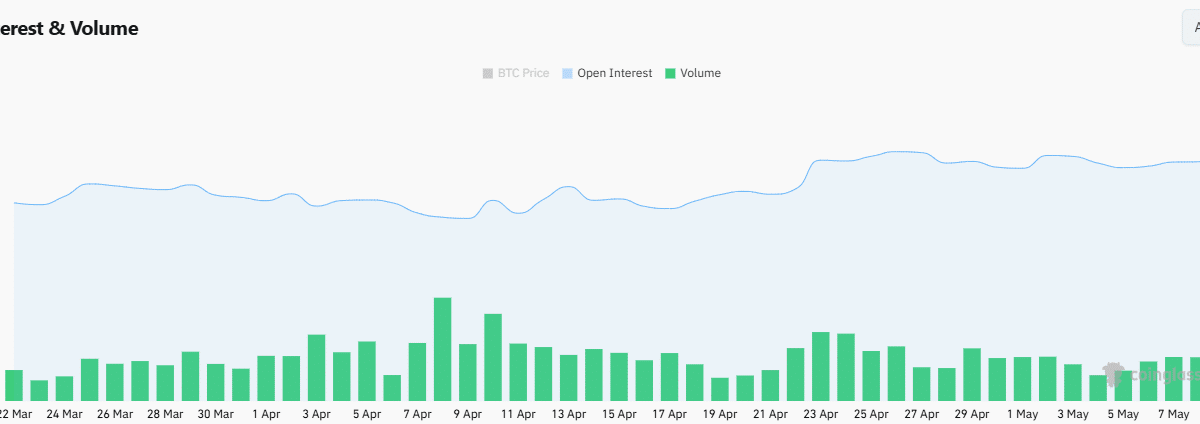The height and width of the screenshot is (424, 1200).
Task: Open the partially visible dropdown at top right
Action: tap(1190, 28)
